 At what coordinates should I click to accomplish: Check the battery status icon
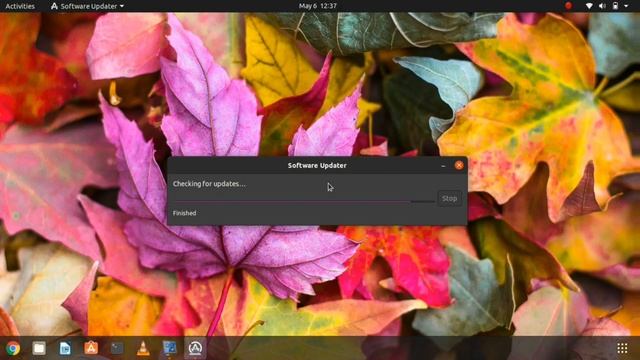(615, 6)
